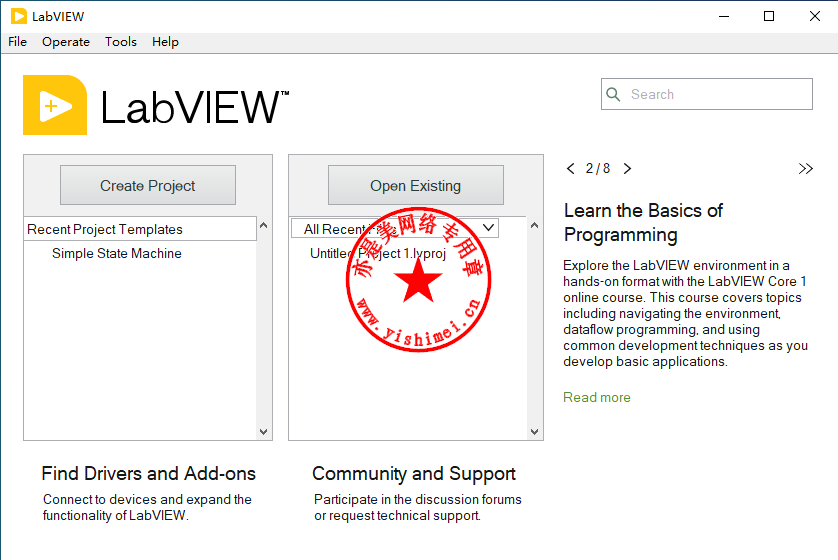
Task: Click down arrow of recent files scrollbar
Action: tap(534, 432)
